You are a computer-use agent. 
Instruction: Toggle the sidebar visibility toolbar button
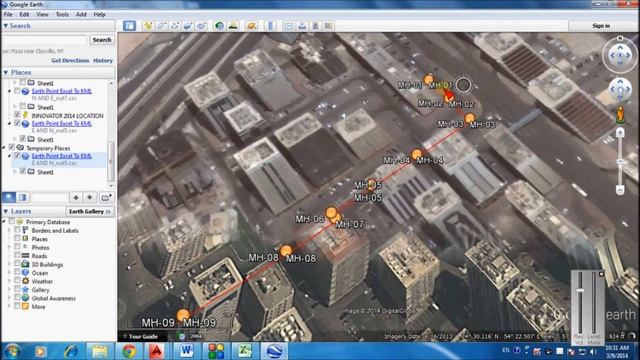(129, 26)
